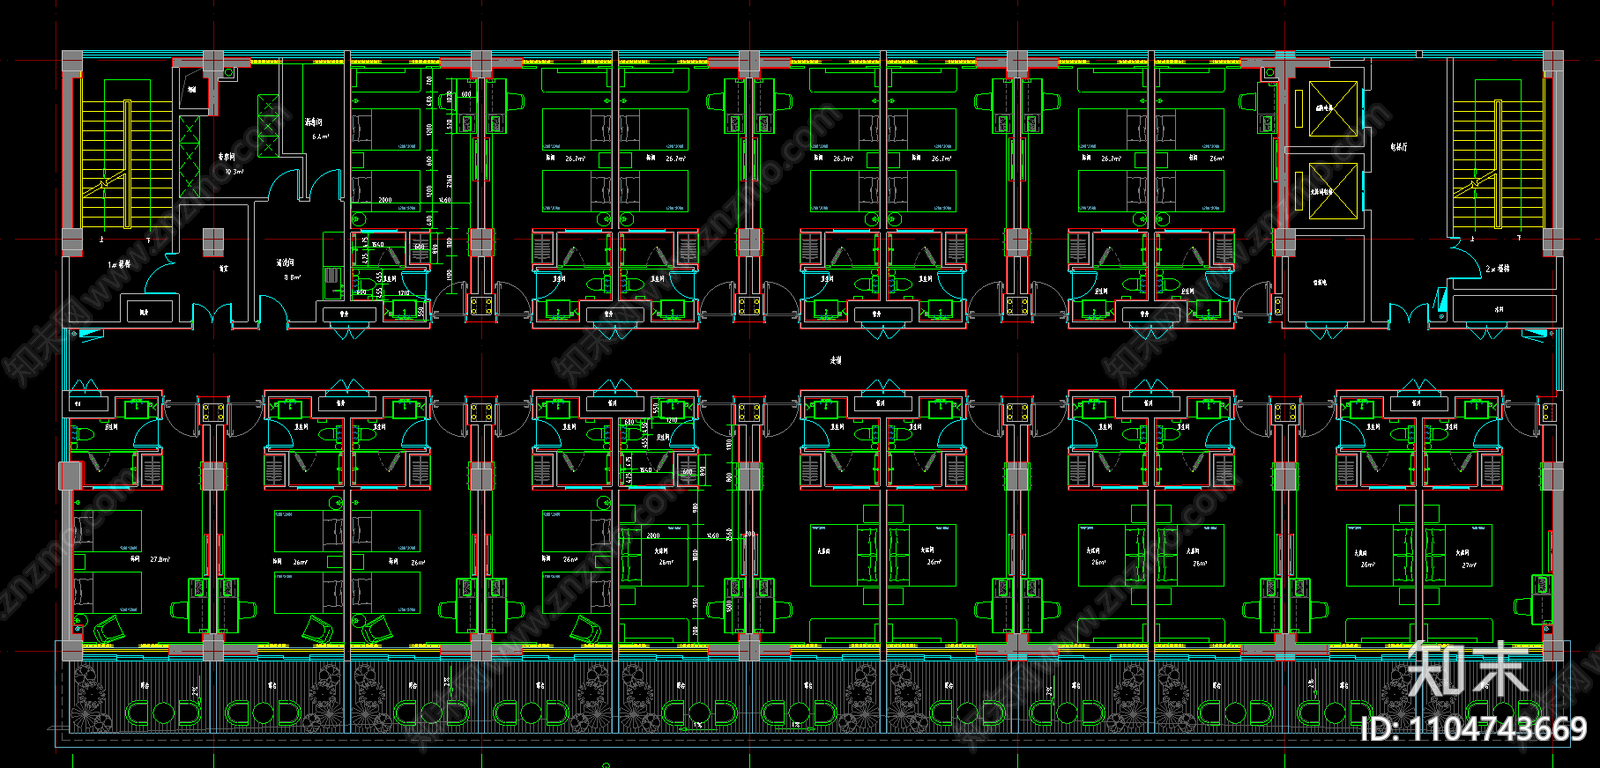Click the 'ID: 1104743669' text
Image resolution: width=1600 pixels, height=768 pixels.
(x=1474, y=729)
